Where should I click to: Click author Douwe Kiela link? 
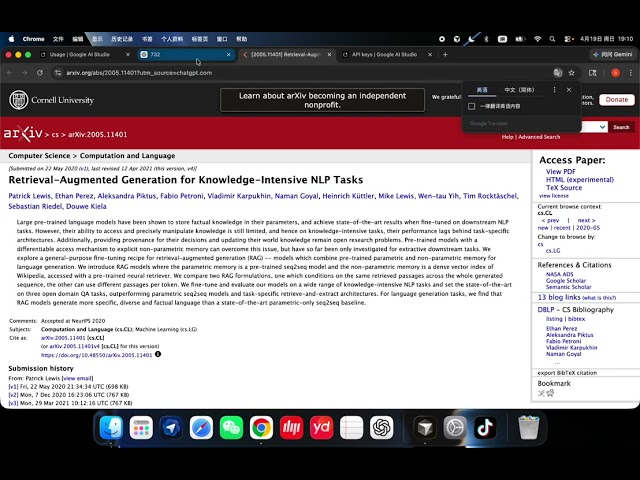(x=86, y=206)
